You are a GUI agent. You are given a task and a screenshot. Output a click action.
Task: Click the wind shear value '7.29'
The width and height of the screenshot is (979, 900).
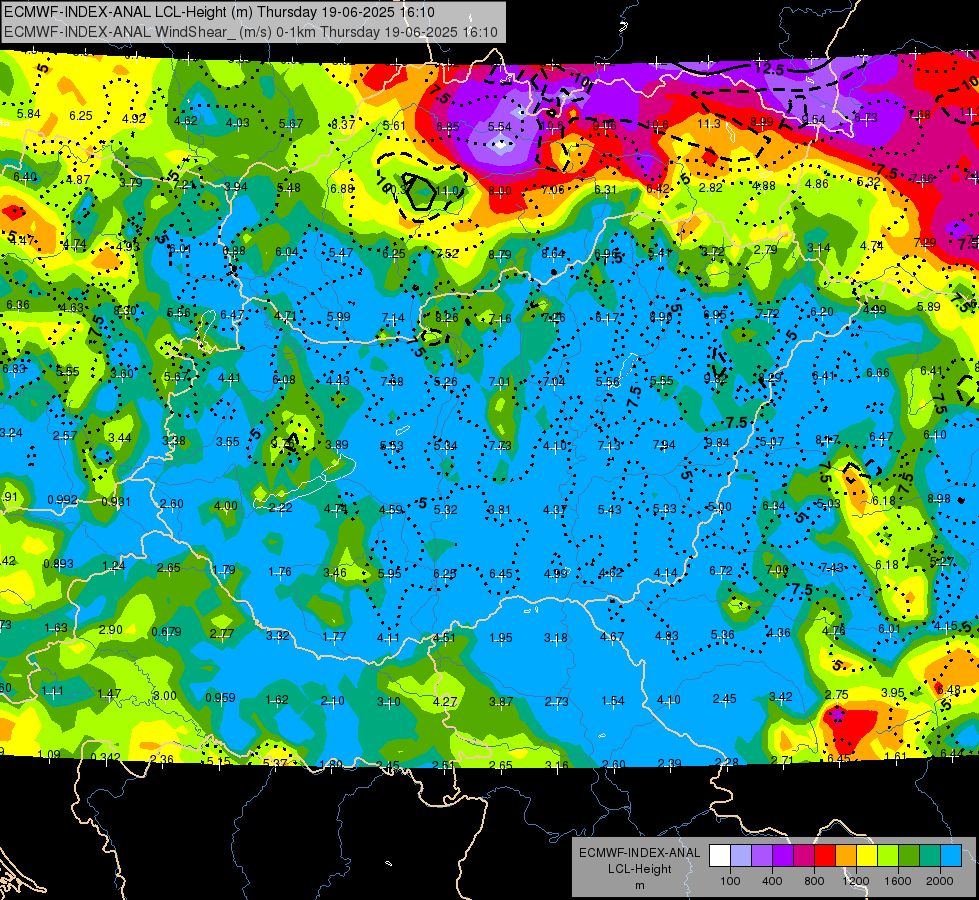click(925, 242)
